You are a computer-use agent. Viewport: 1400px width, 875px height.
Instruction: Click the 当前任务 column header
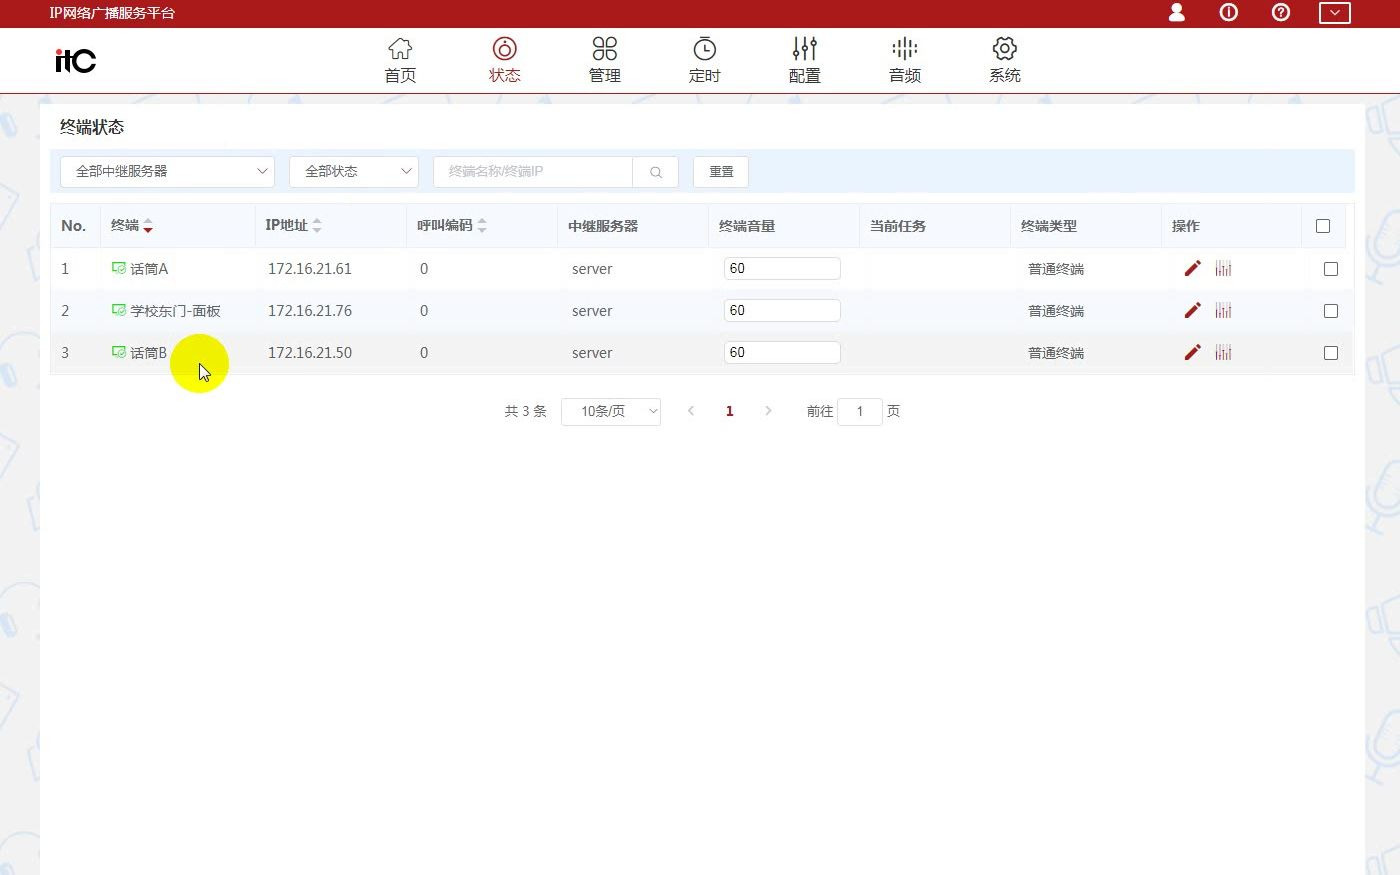(x=898, y=226)
